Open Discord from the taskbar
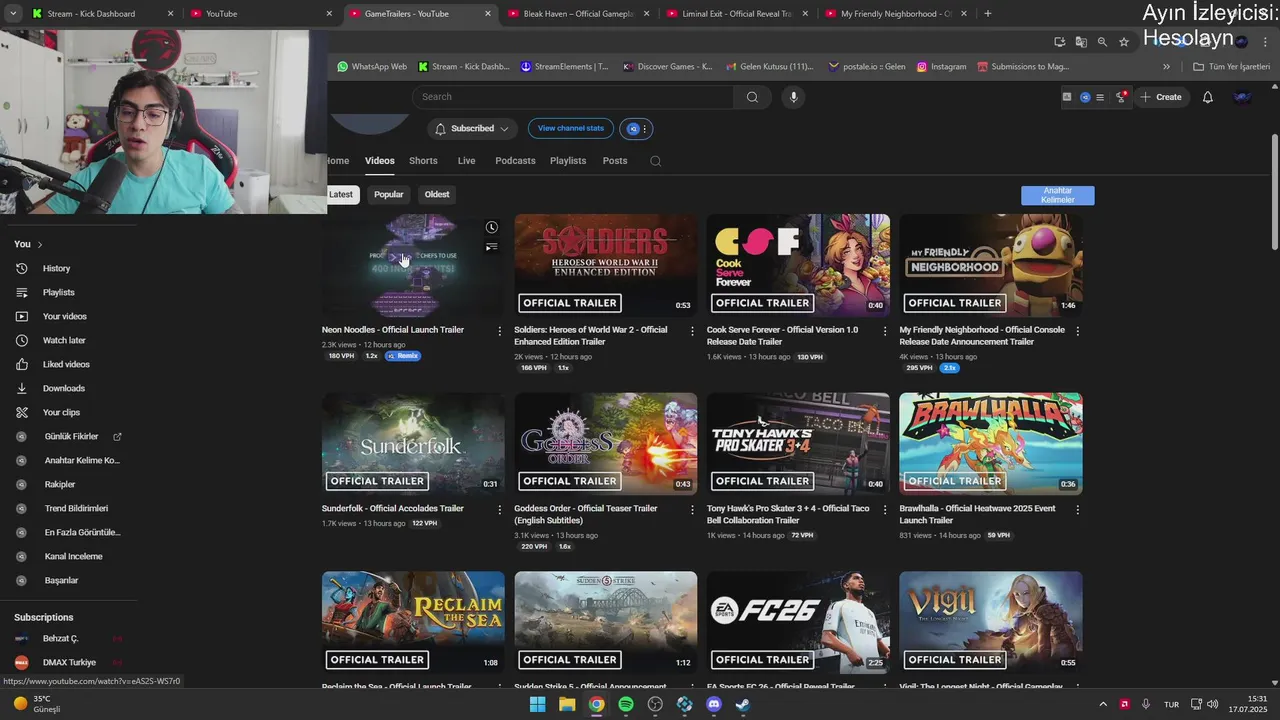 714,704
